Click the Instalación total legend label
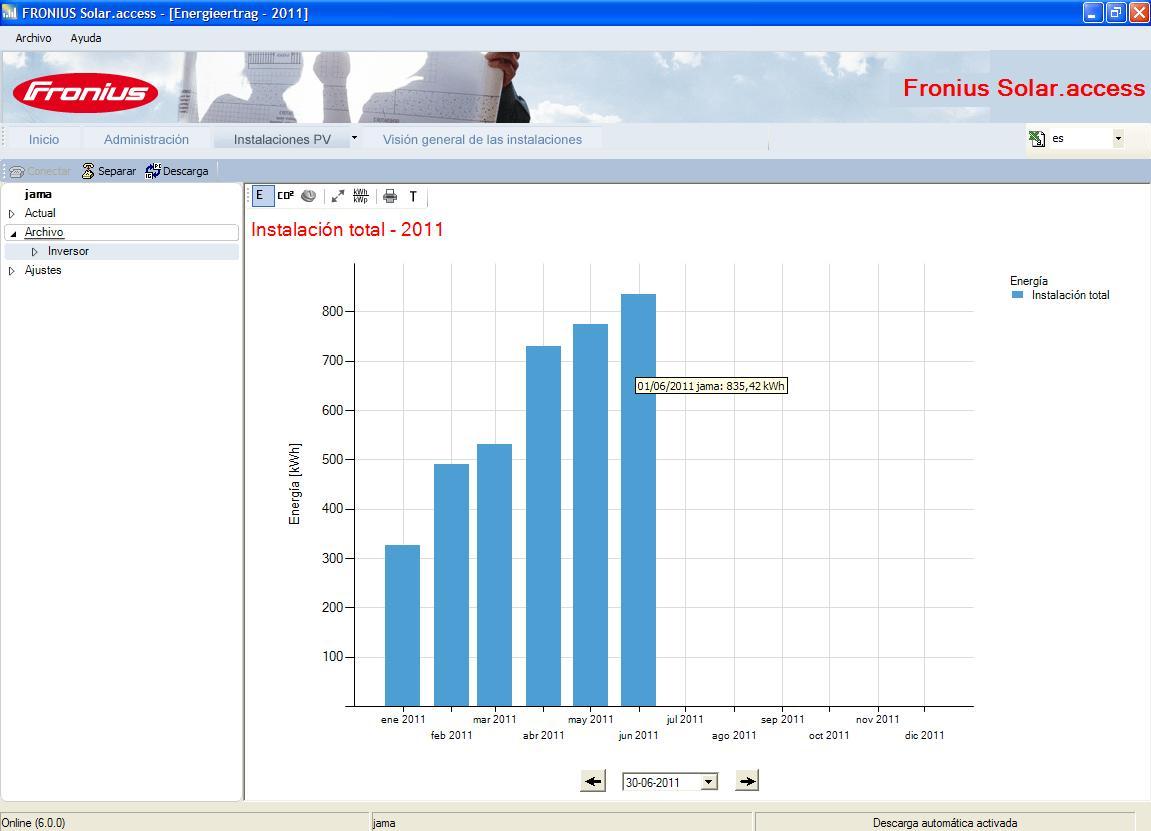 [1070, 295]
